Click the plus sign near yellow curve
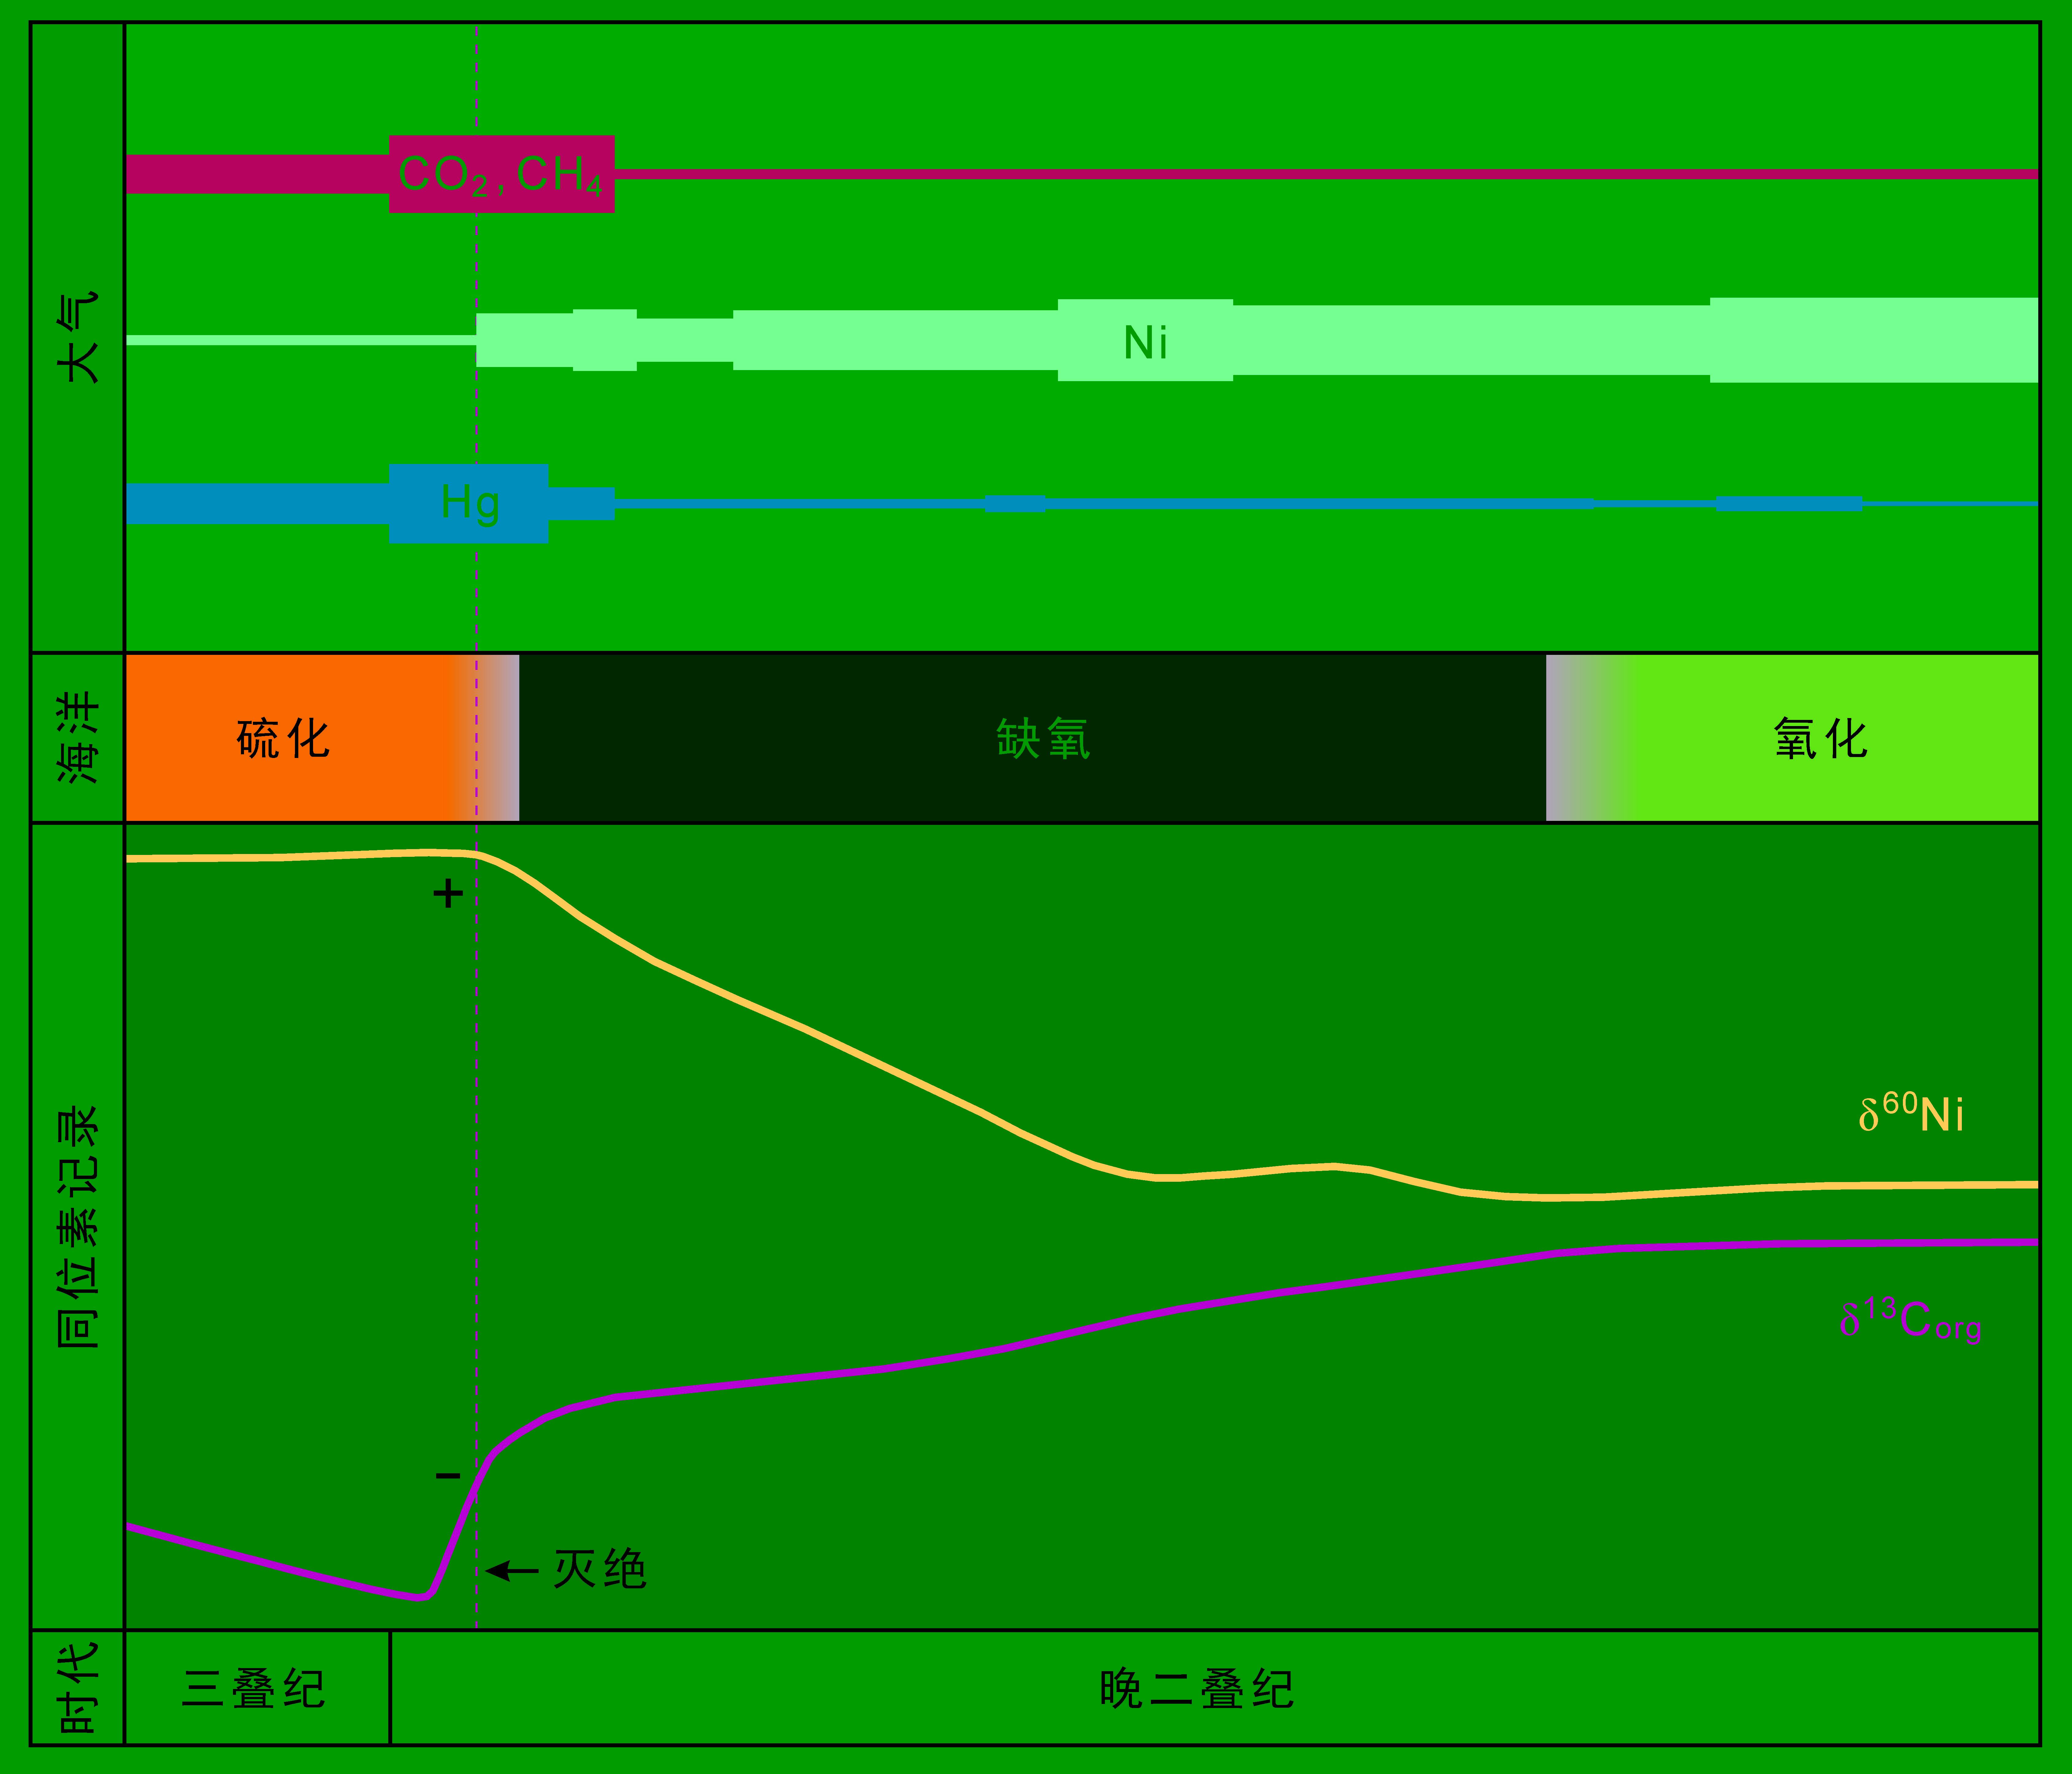 pos(448,893)
